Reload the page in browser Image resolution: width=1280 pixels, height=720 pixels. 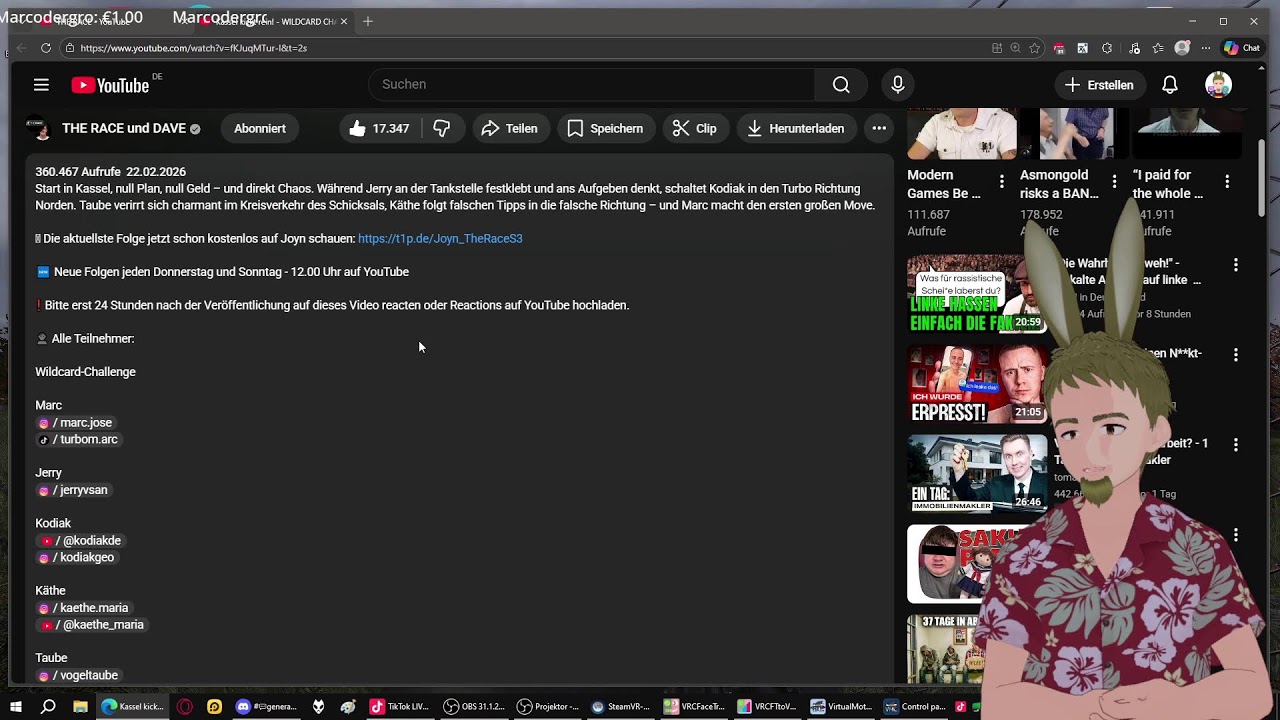pos(46,48)
